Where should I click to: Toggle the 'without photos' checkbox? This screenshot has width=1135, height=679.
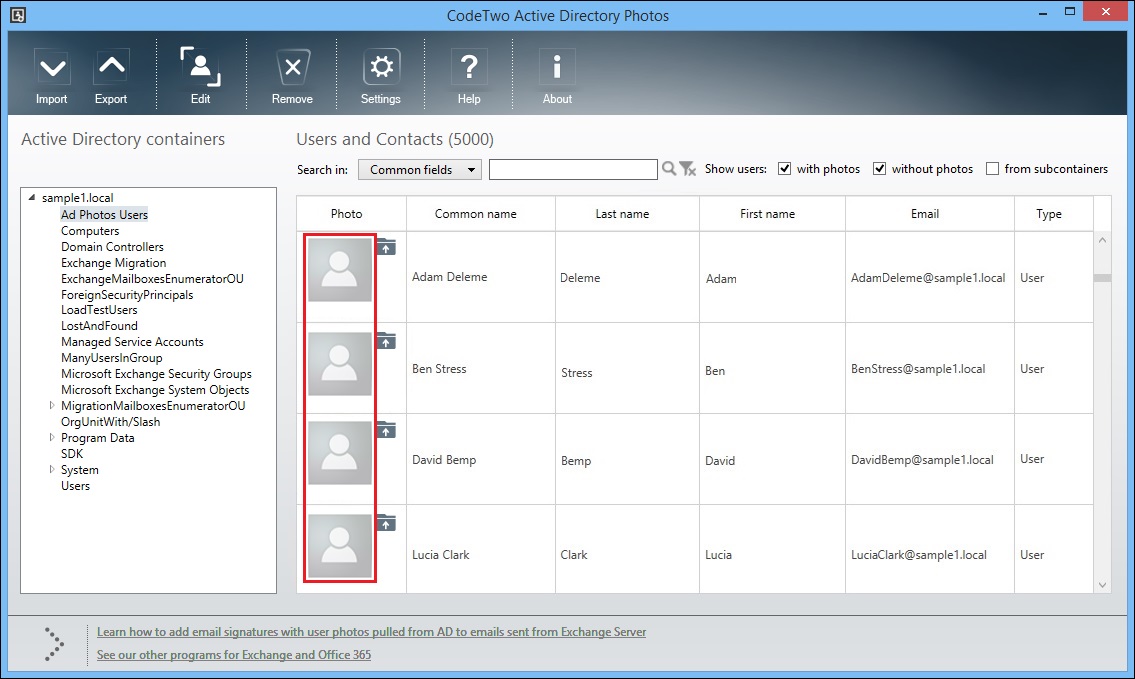[x=879, y=169]
